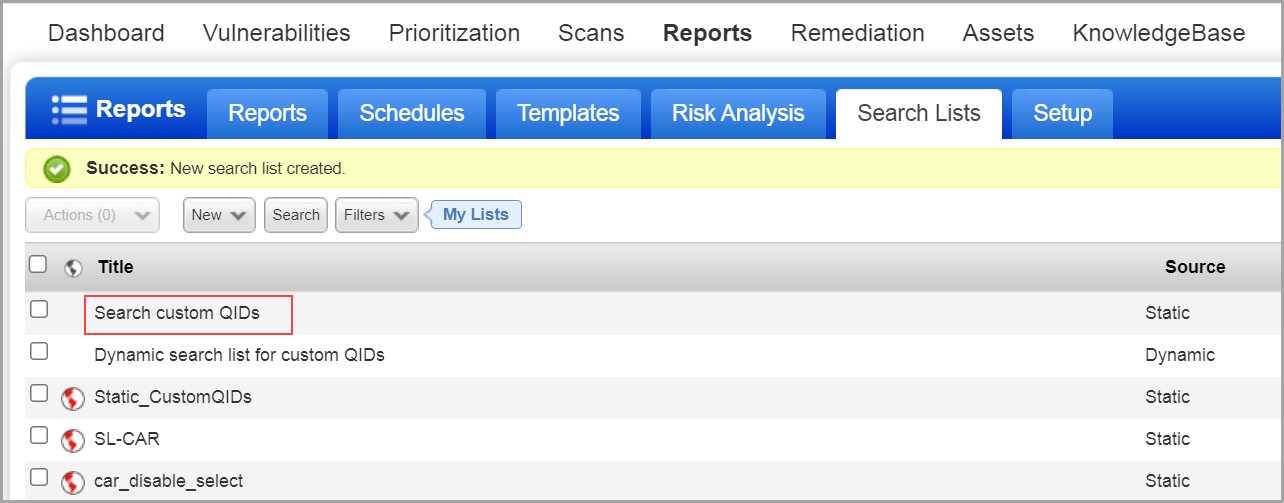Click the globe icon in column header
This screenshot has width=1284, height=503.
click(72, 267)
